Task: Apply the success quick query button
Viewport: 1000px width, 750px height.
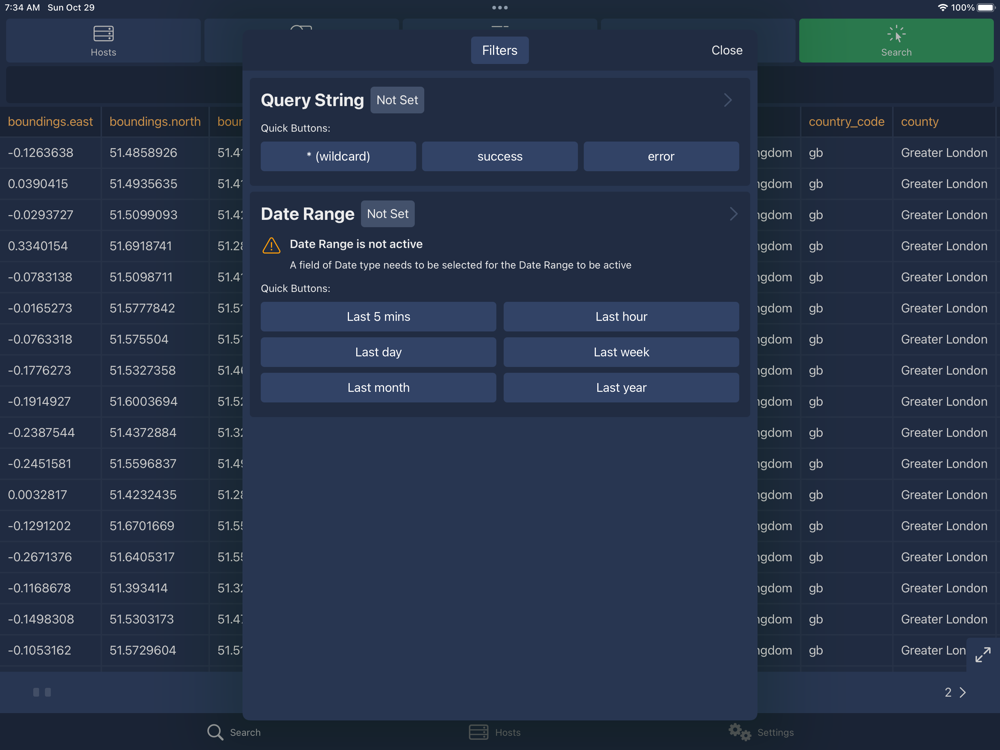Action: pos(500,156)
